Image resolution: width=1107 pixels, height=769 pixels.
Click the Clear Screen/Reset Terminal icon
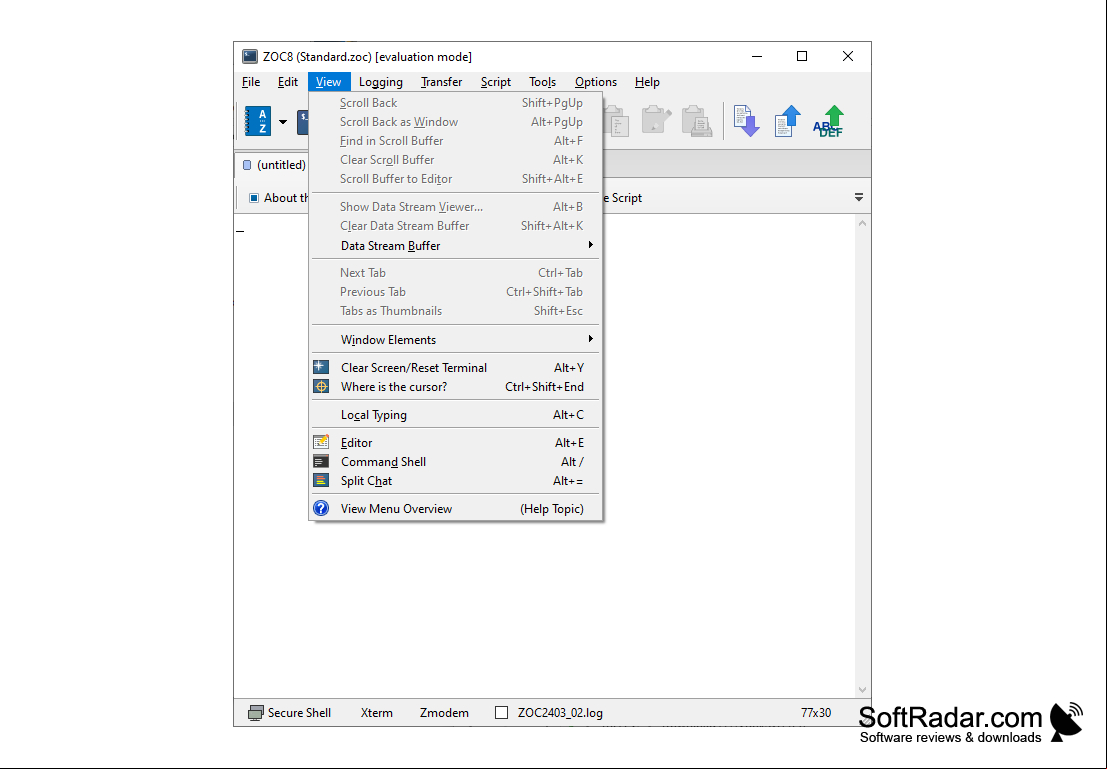coord(321,367)
